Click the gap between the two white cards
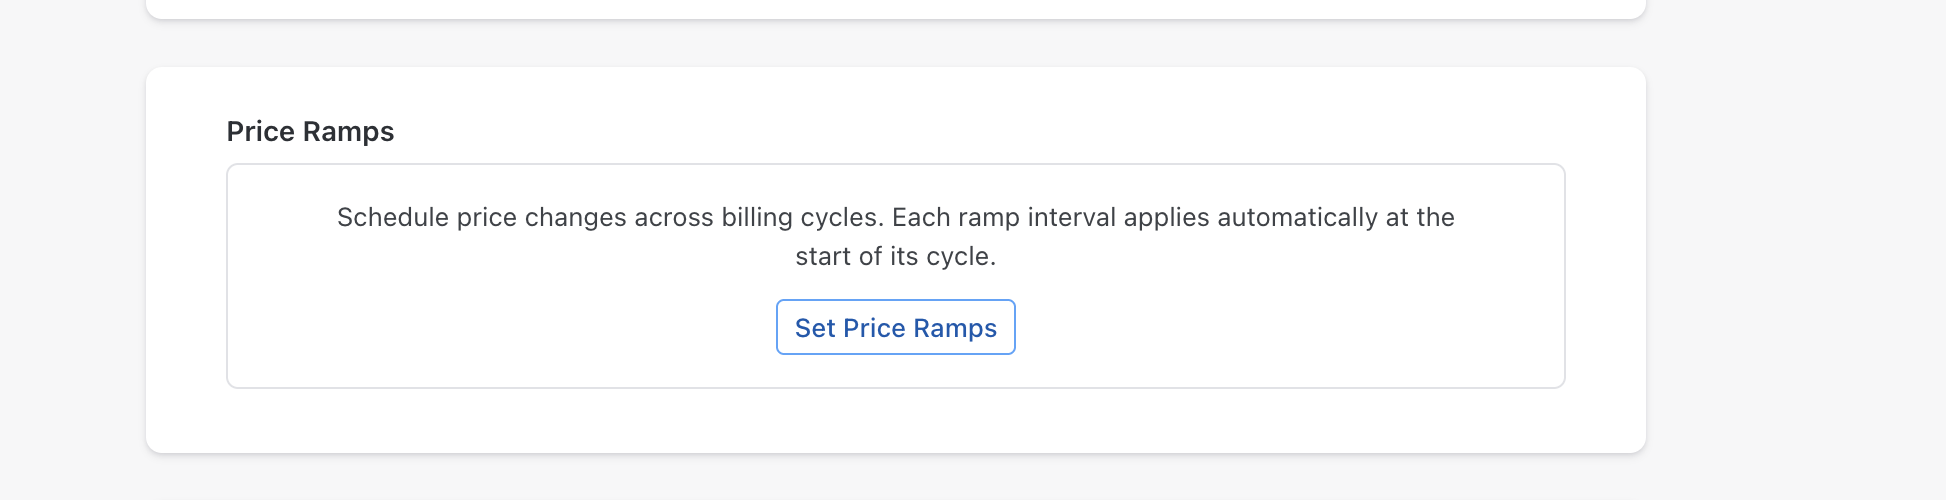Viewport: 1946px width, 500px height. 896,43
